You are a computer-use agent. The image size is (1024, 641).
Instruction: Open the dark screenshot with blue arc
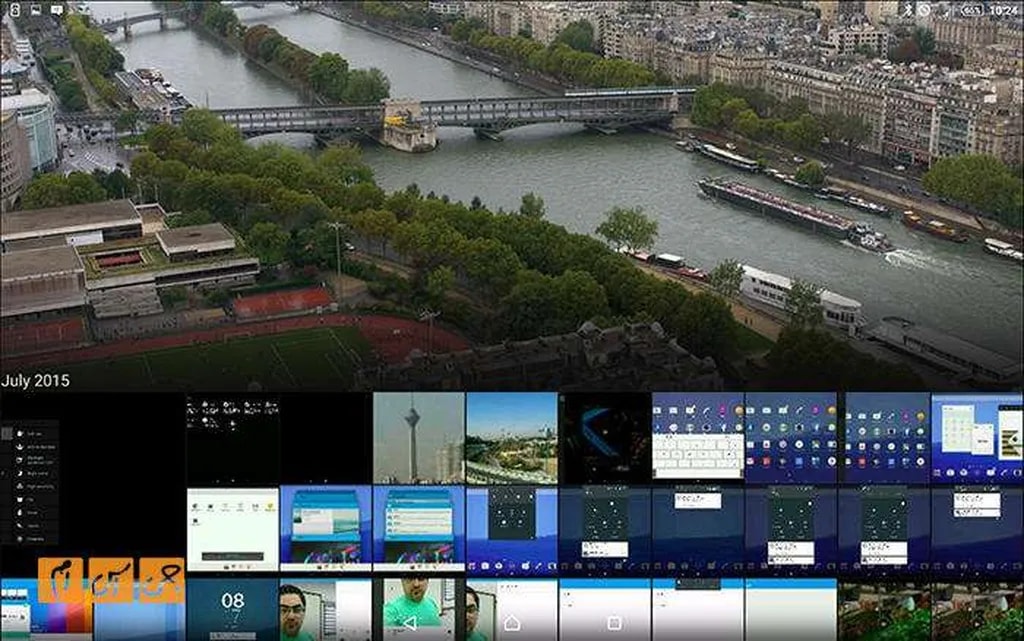[604, 437]
